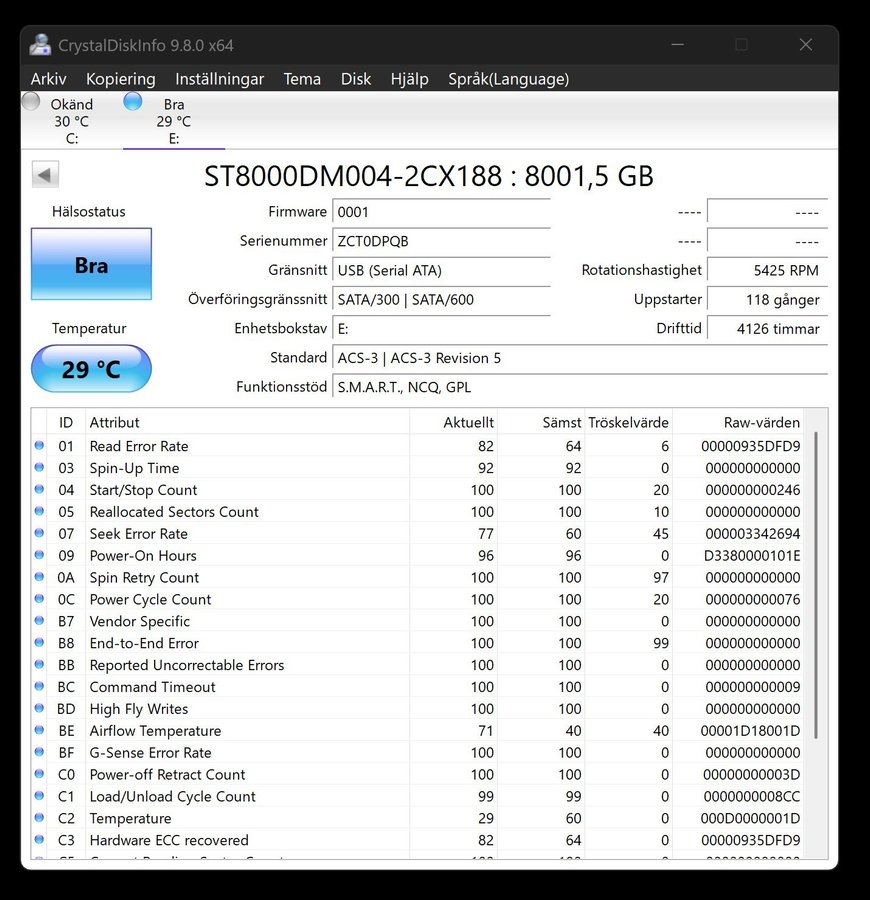Click status dot for Start/Stop Count row
Viewport: 870px width, 900px height.
point(39,489)
